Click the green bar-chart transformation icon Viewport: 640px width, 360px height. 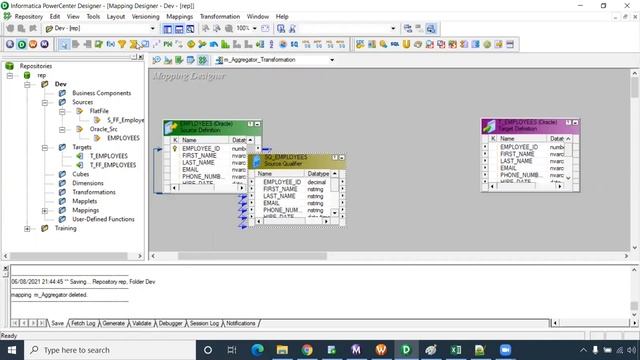click(225, 44)
